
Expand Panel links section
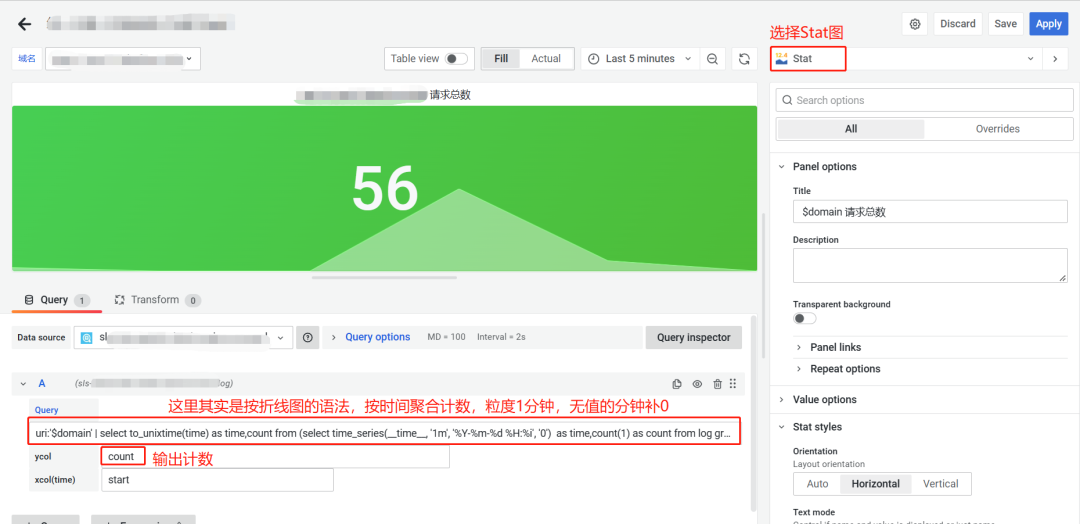(x=835, y=347)
